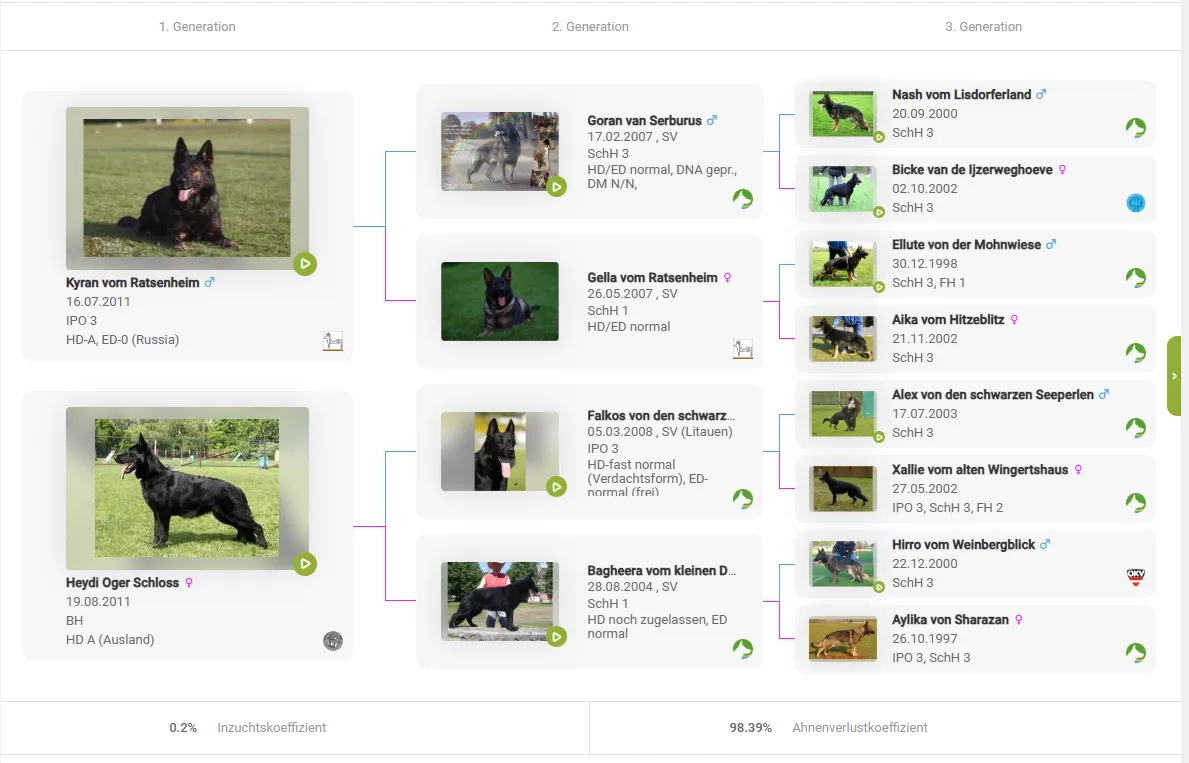Click play icon on Kyran vom Ratsenheim photo
Image resolution: width=1189 pixels, height=763 pixels.
tap(305, 264)
